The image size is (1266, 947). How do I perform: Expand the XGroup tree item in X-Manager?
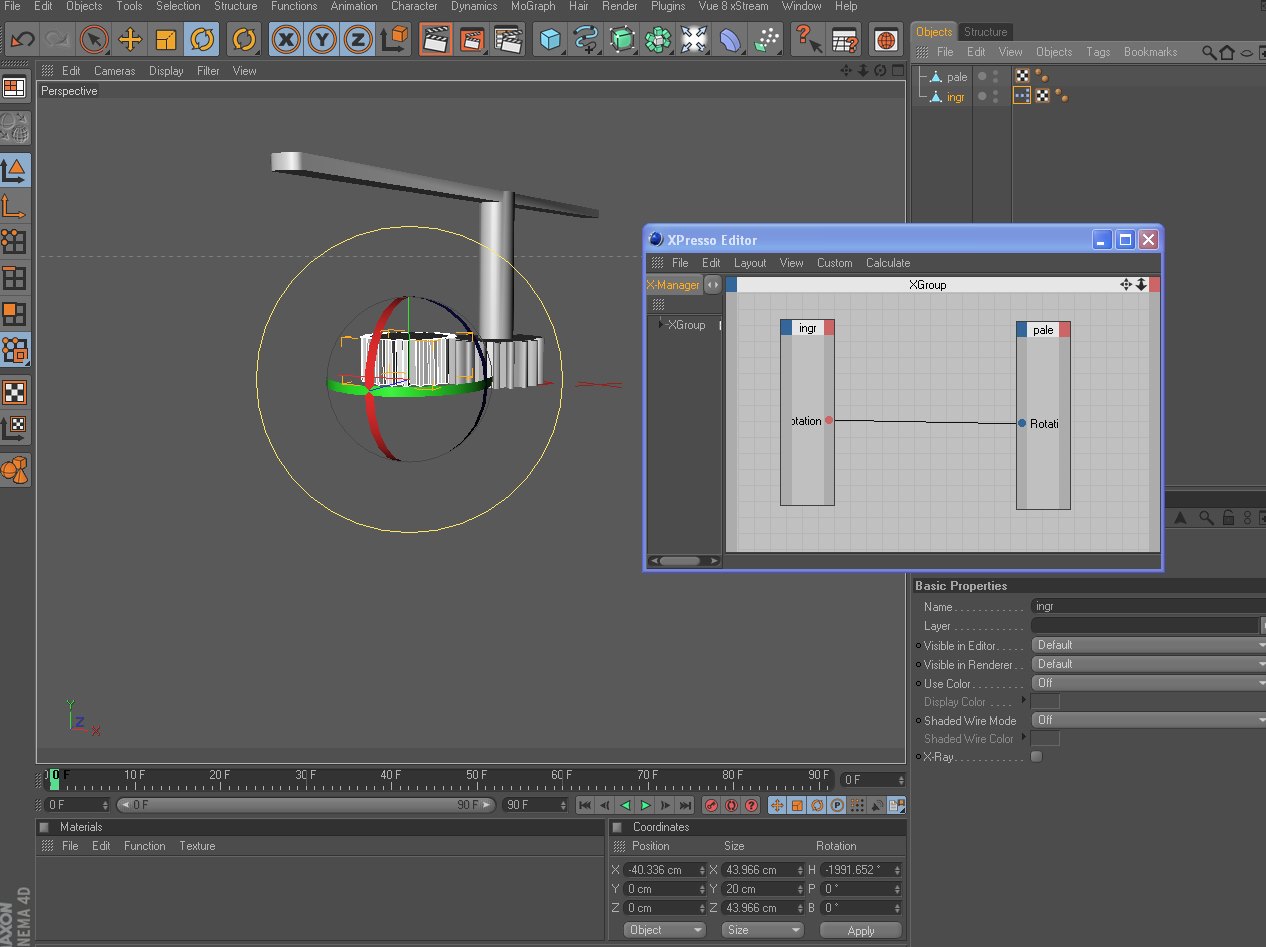659,324
